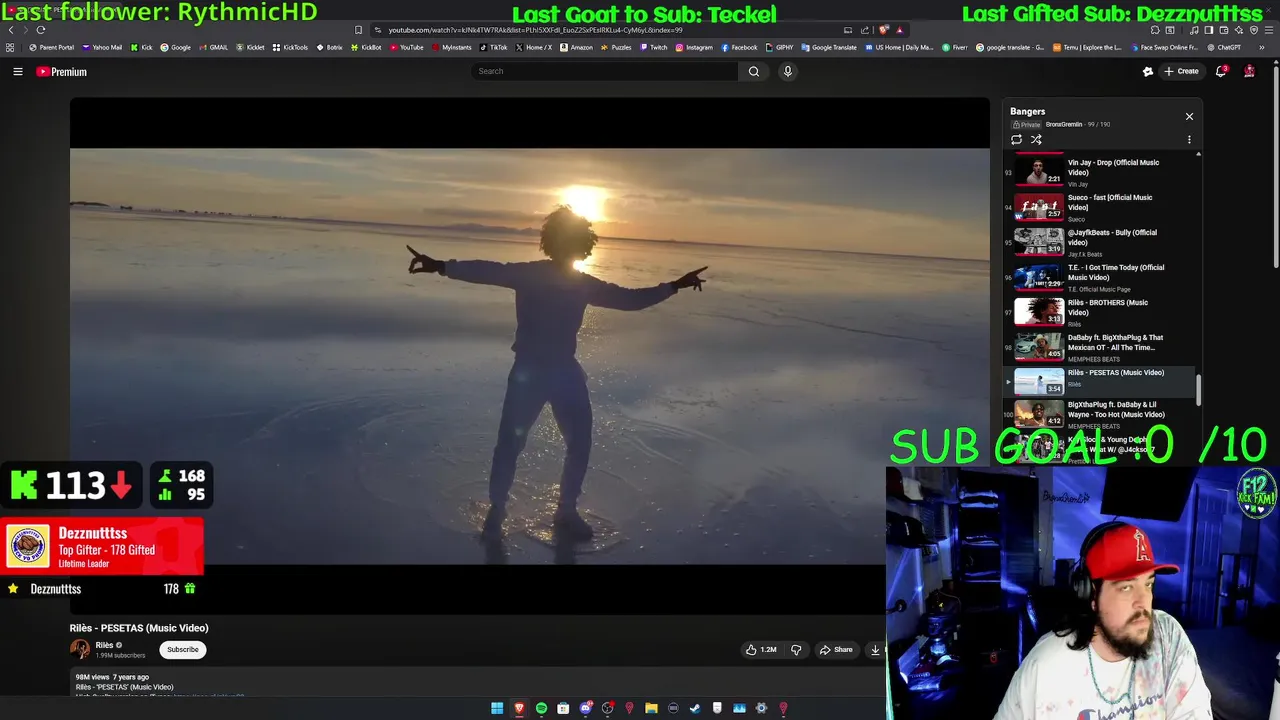
Task: Open the Rilès channel name link
Action: tap(104, 645)
